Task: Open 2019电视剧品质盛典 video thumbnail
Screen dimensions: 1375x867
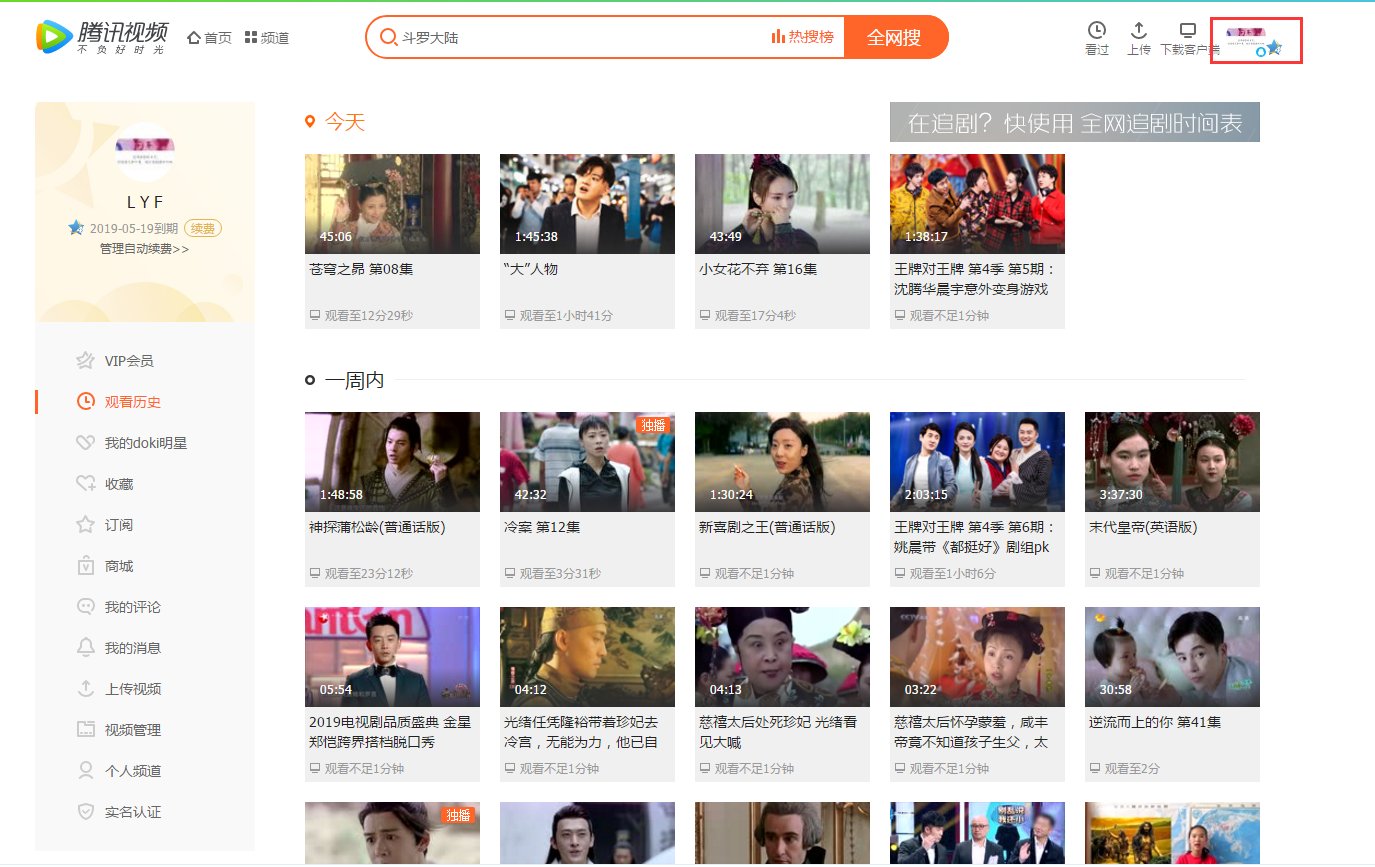Action: click(x=392, y=657)
